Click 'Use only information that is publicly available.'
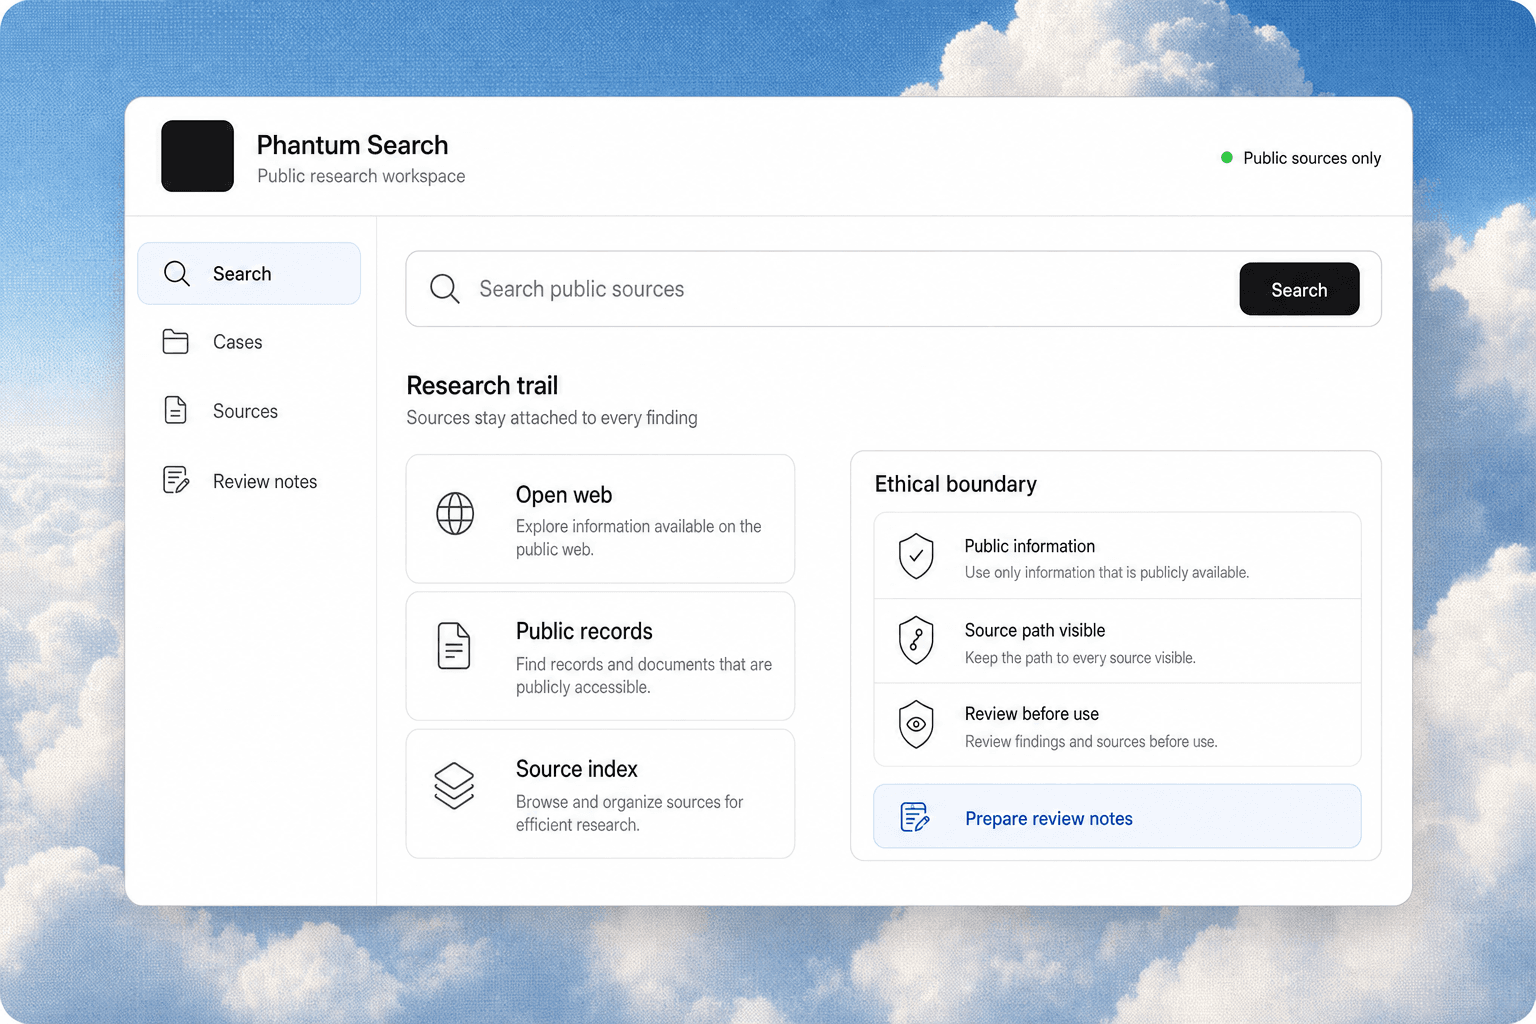The width and height of the screenshot is (1536, 1024). click(x=1107, y=572)
